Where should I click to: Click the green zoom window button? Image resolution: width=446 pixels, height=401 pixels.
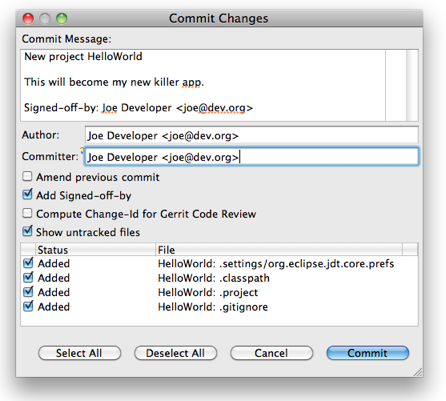tap(62, 18)
